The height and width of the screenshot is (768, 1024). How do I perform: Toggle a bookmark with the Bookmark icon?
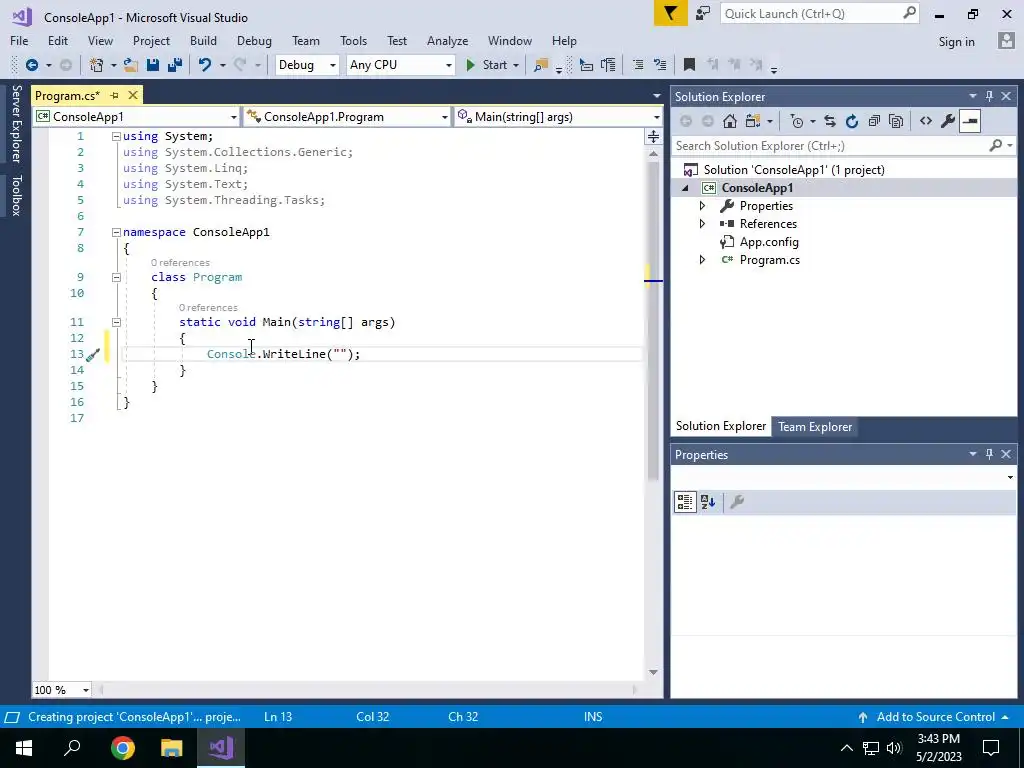pyautogui.click(x=689, y=65)
